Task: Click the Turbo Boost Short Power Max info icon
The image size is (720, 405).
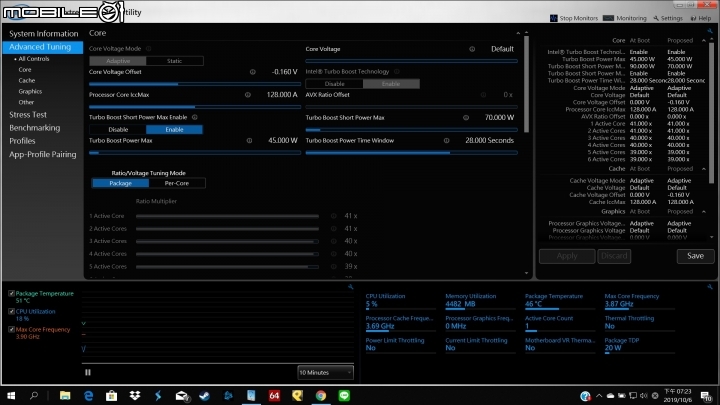Action: (x=466, y=118)
